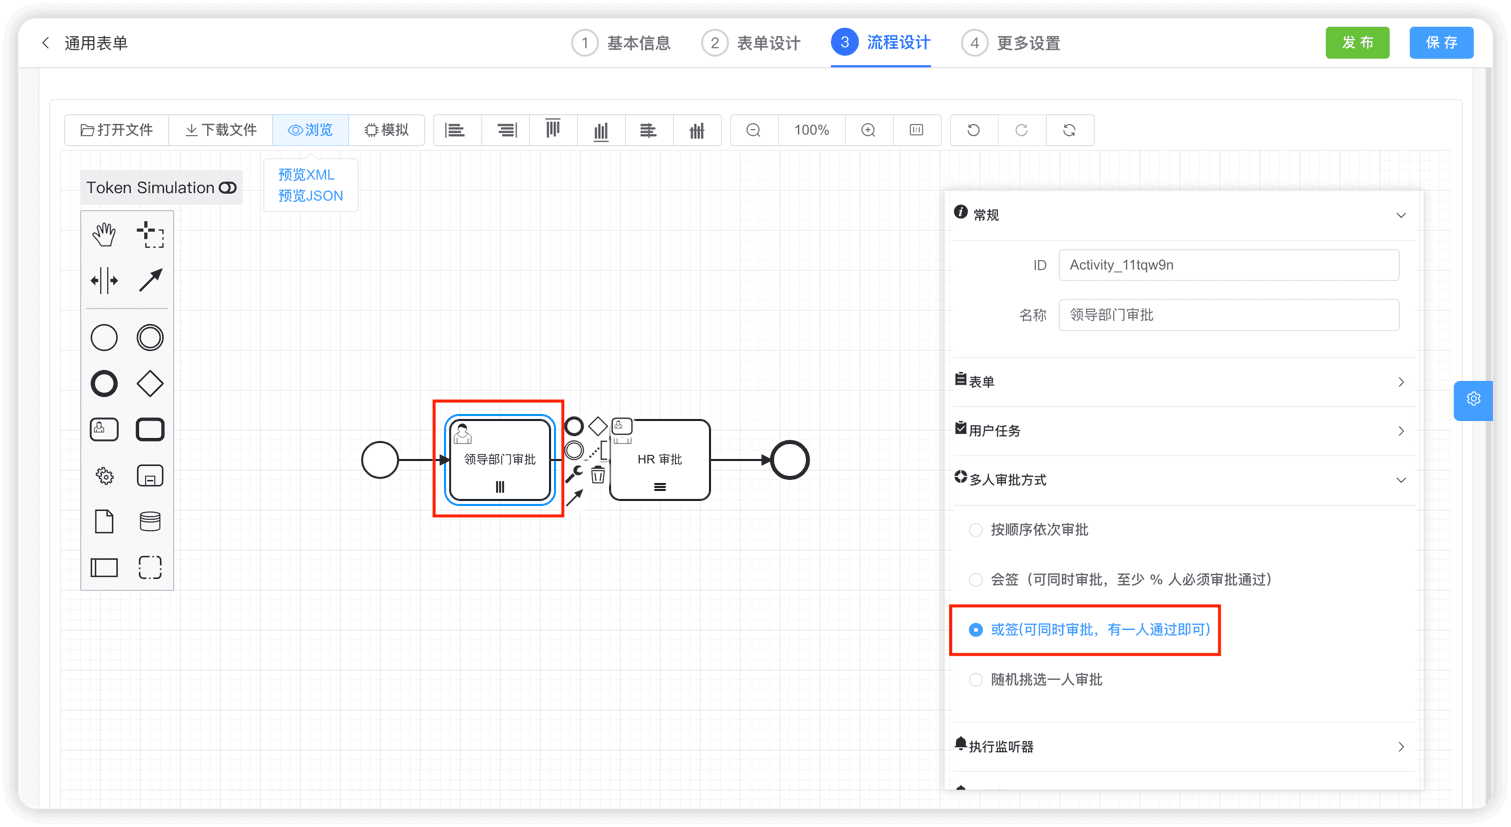This screenshot has width=1511, height=827.
Task: Select the thick-bordered end event on canvas
Action: click(790, 460)
